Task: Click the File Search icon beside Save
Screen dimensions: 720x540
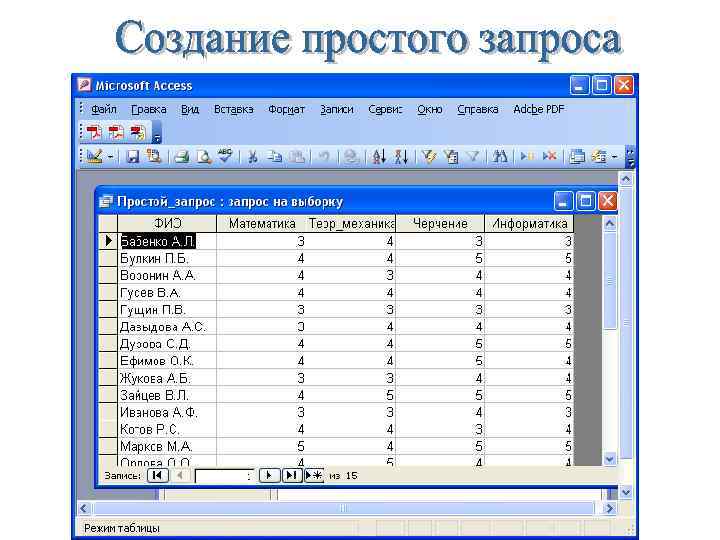Action: (x=154, y=157)
